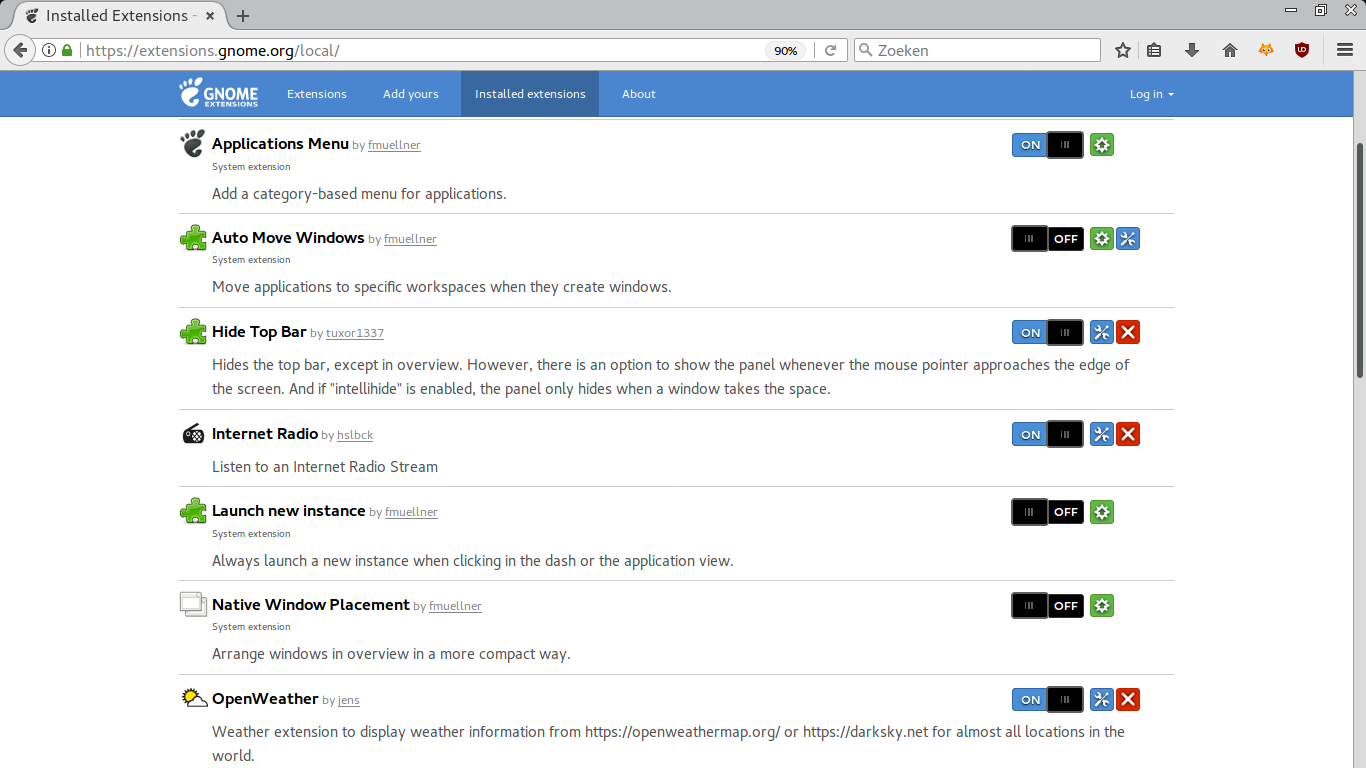This screenshot has width=1366, height=768.
Task: Select the Installed extensions nav item
Action: pyautogui.click(x=530, y=94)
